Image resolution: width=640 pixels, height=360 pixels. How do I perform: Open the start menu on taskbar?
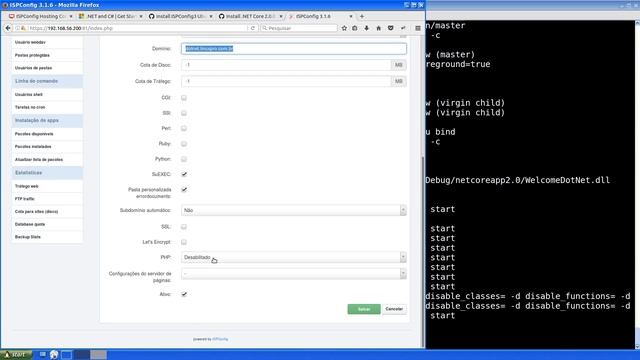pos(16,355)
